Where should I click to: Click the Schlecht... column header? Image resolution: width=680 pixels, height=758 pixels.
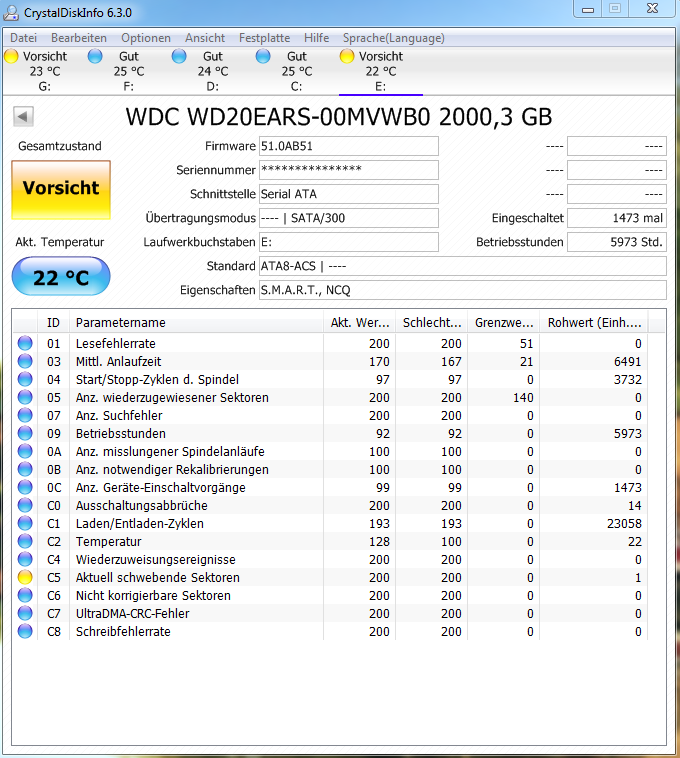click(x=432, y=322)
